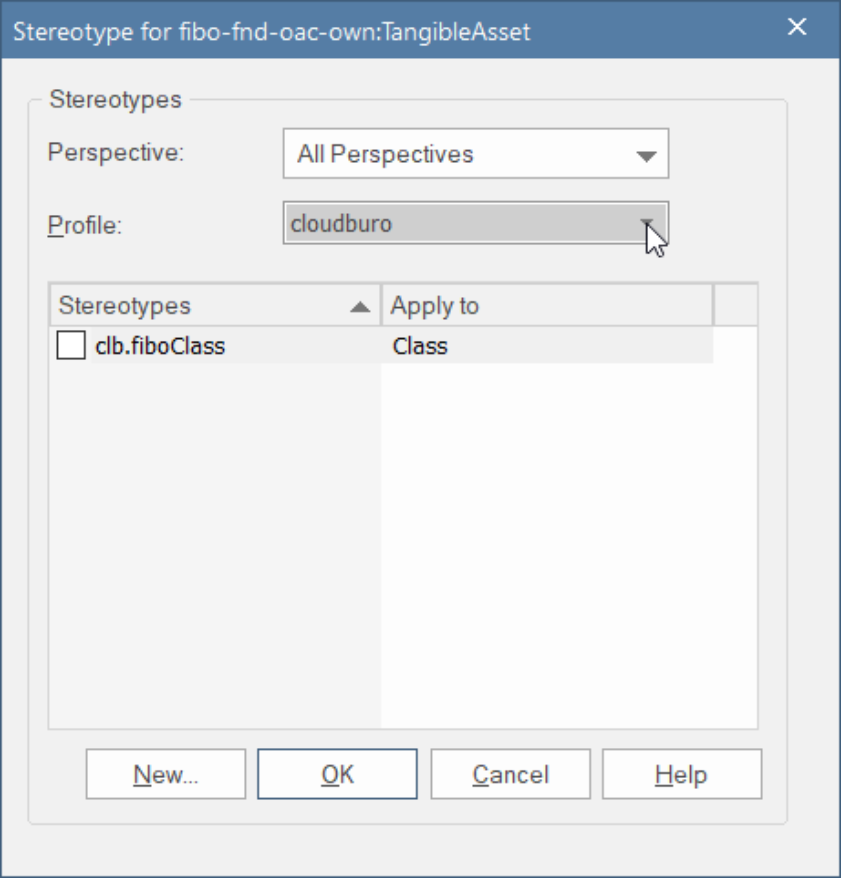Open the Profile dropdown arrow
This screenshot has width=841, height=878.
646,224
